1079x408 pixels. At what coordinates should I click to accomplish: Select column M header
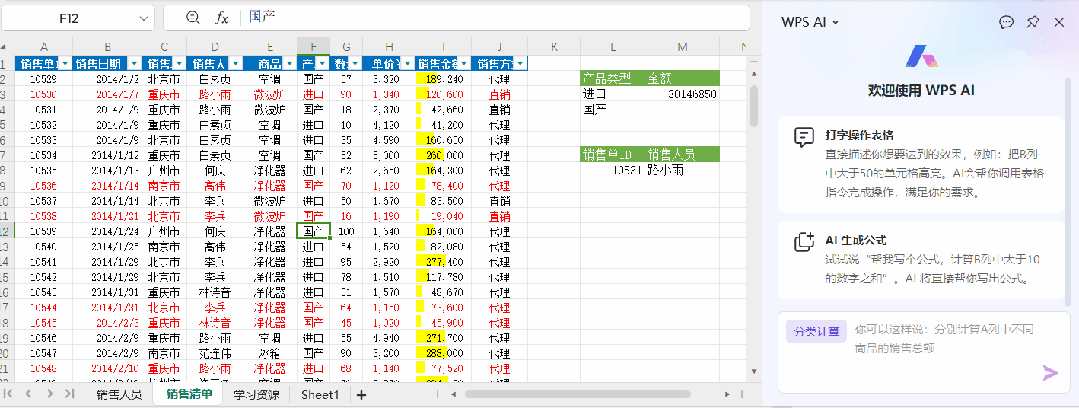682,47
